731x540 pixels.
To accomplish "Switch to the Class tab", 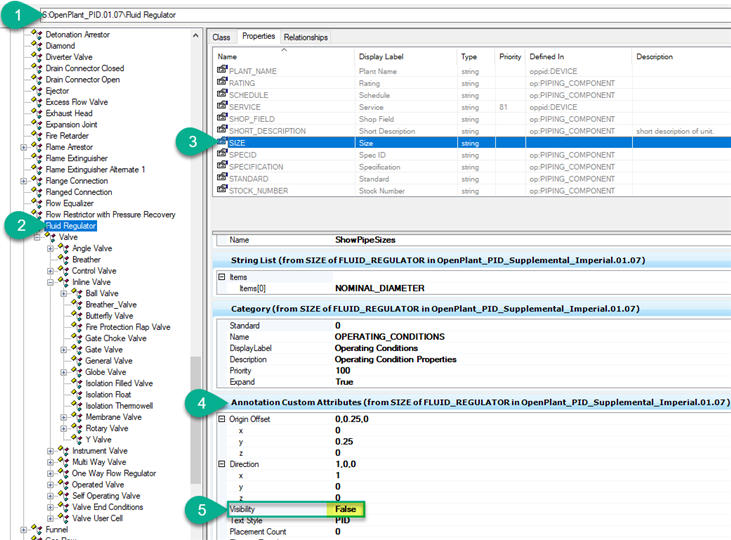I will click(221, 37).
